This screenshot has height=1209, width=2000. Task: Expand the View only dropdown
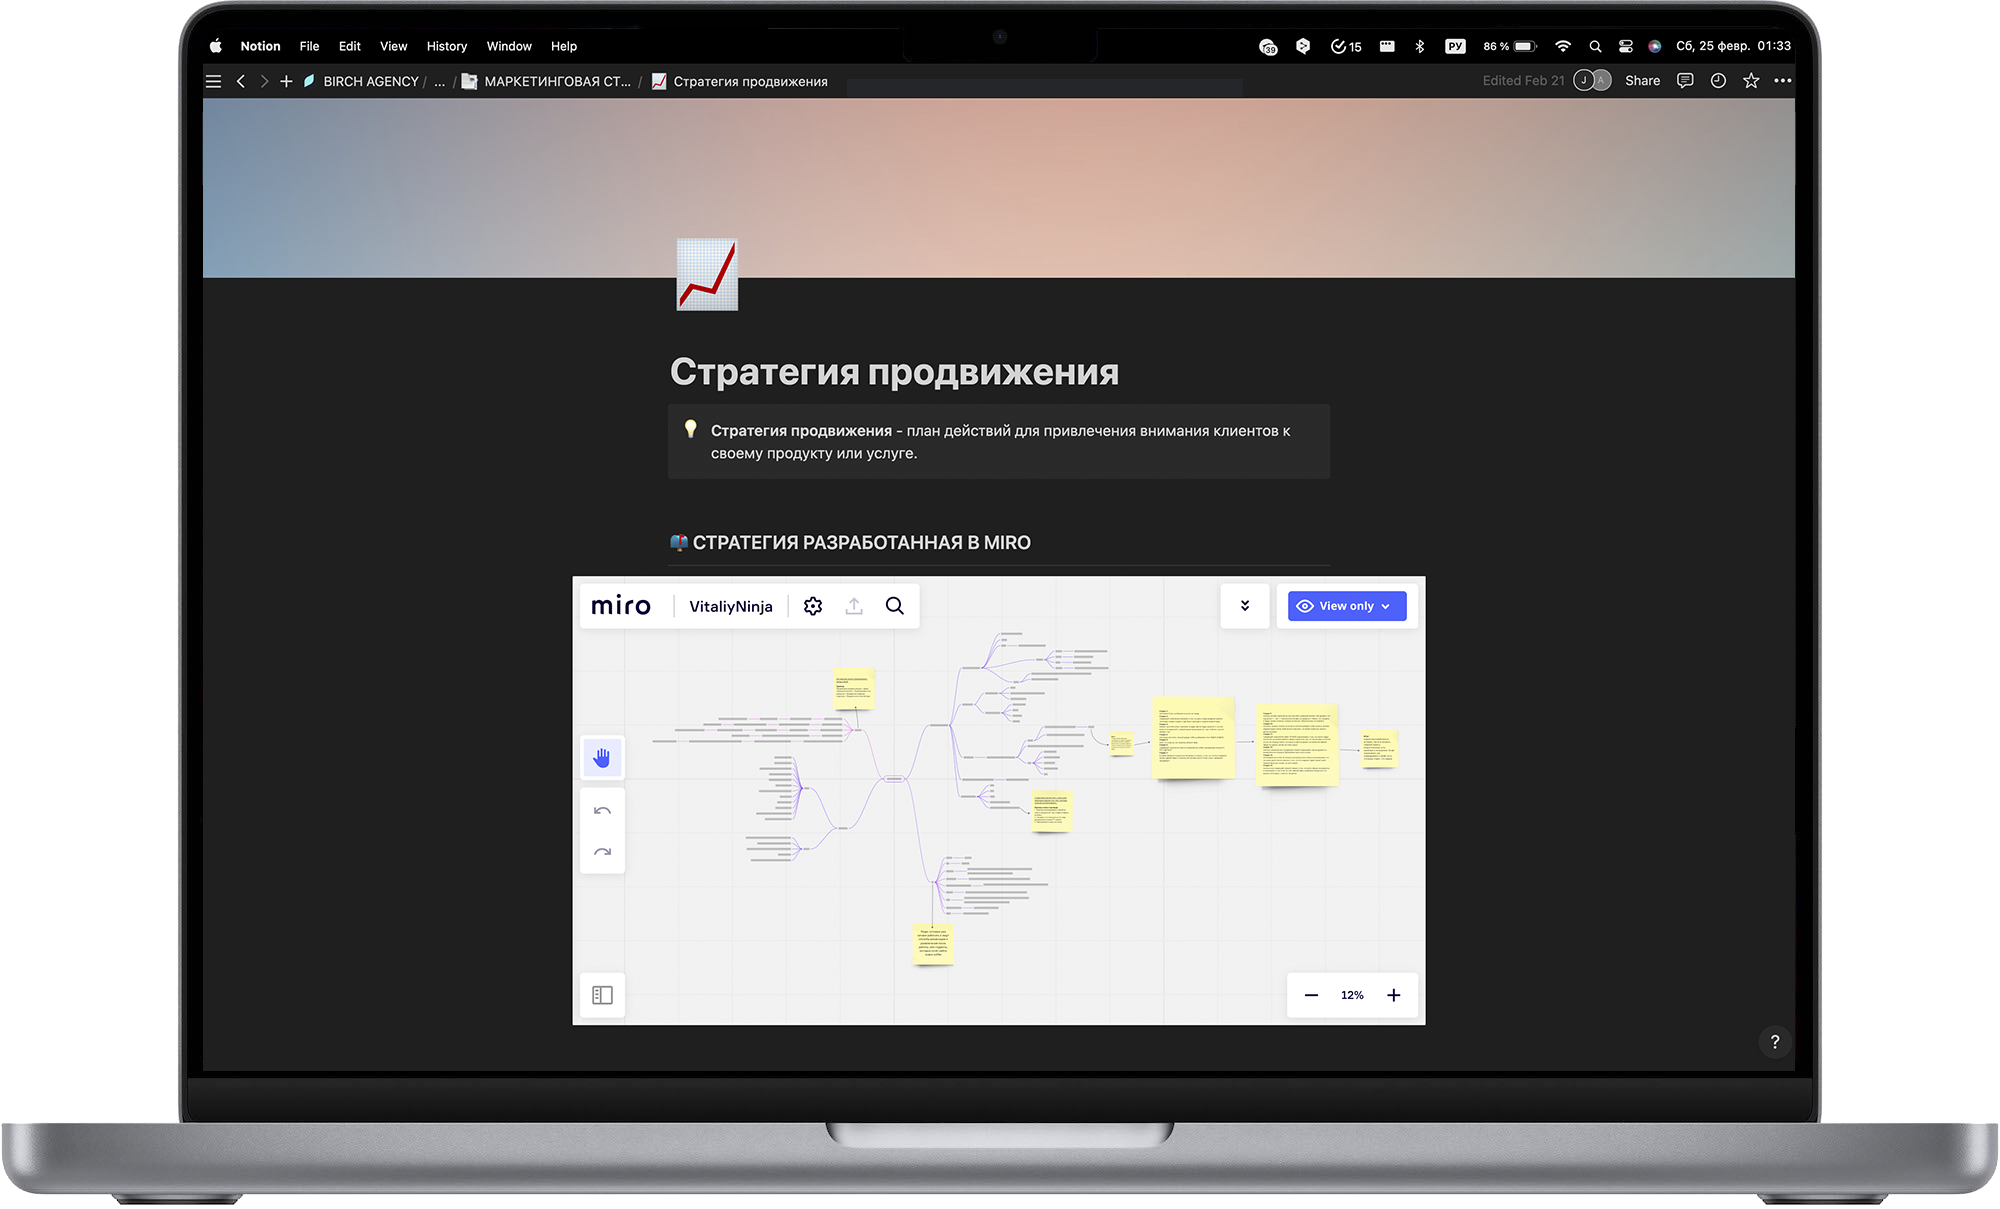point(1346,606)
